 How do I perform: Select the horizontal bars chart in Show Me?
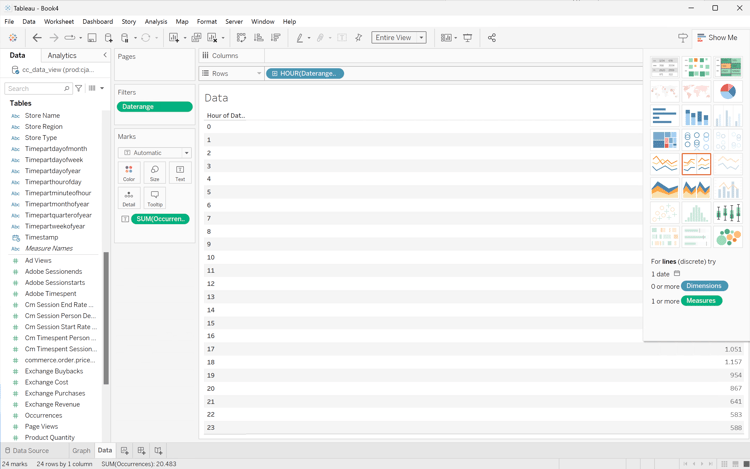[x=664, y=115]
